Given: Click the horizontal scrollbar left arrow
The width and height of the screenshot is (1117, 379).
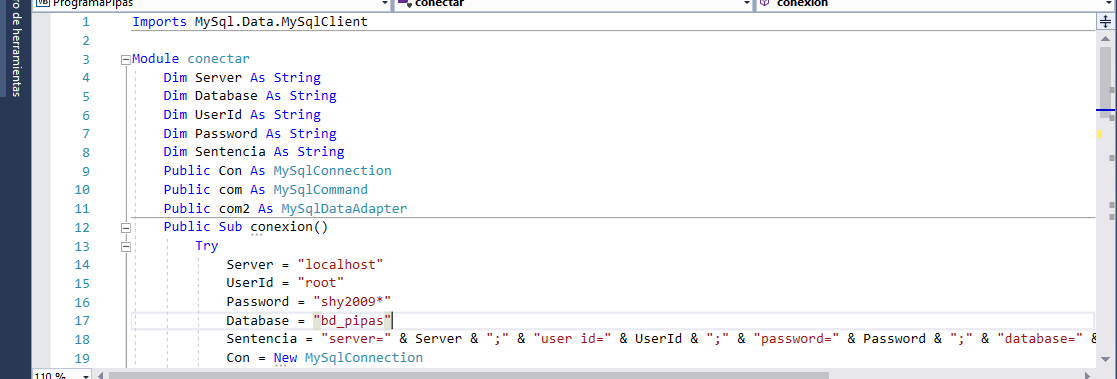Looking at the screenshot, I should pos(100,375).
